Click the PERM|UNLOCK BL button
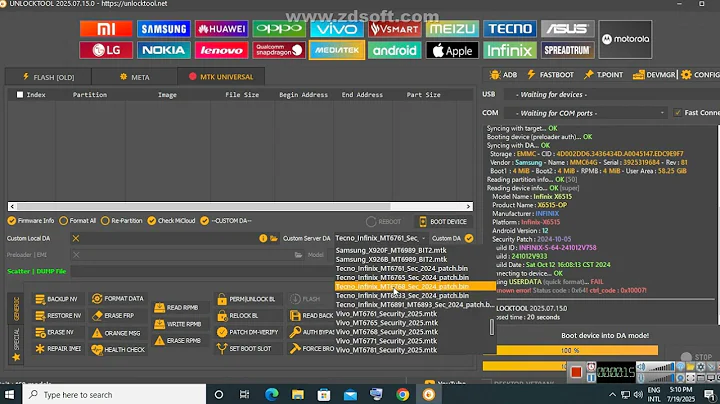The image size is (720, 404). [247, 299]
